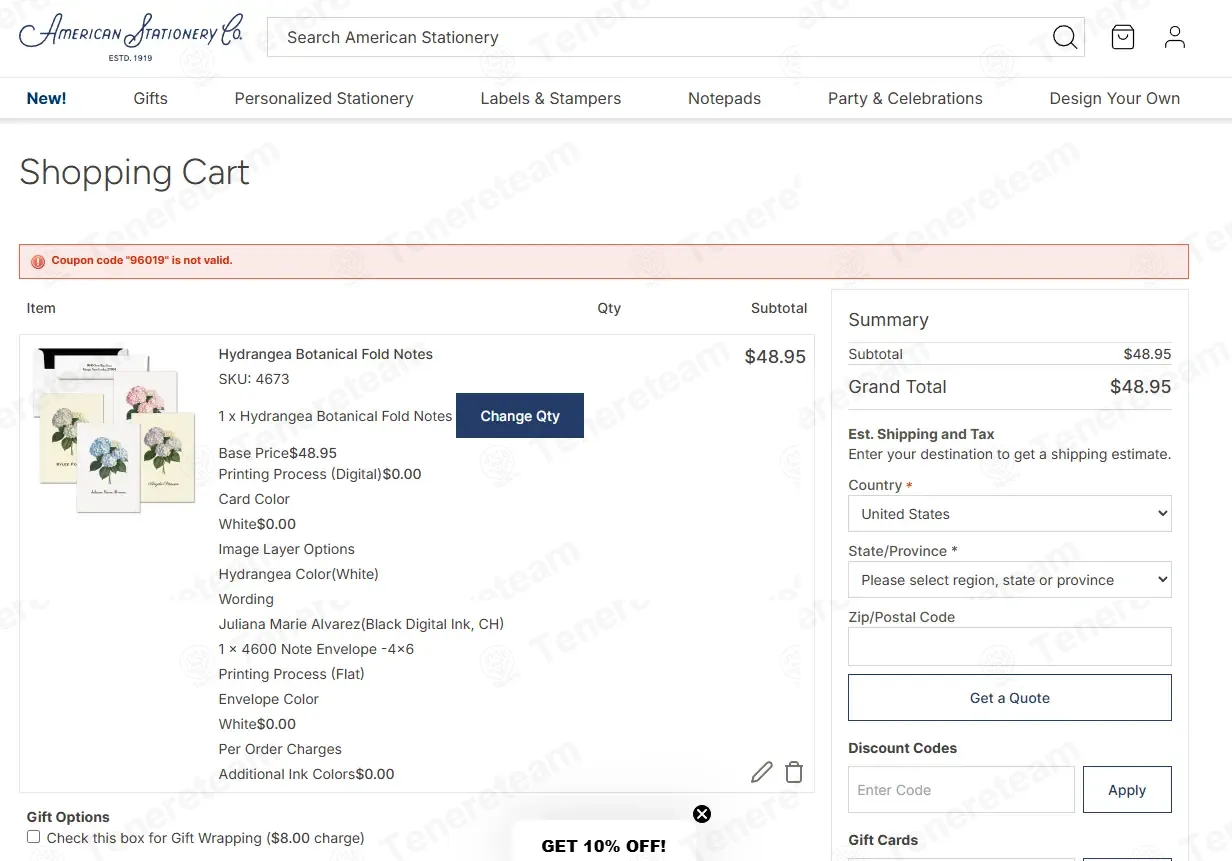Open the user account icon
1232x861 pixels.
click(1175, 38)
